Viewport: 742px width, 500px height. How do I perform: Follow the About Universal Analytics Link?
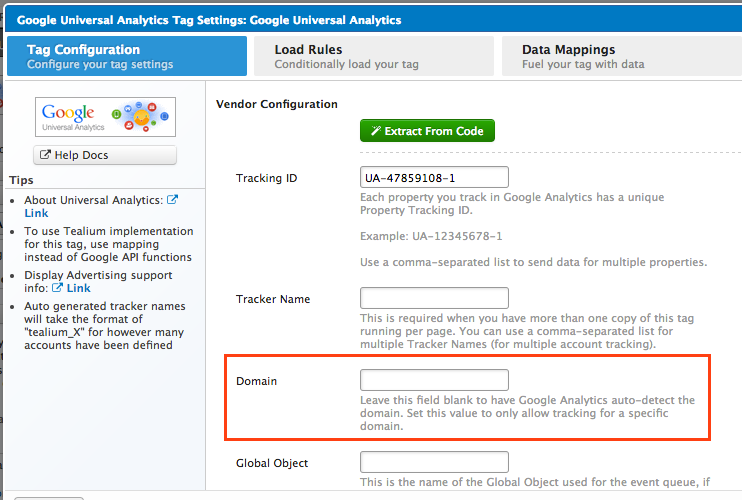(x=36, y=214)
